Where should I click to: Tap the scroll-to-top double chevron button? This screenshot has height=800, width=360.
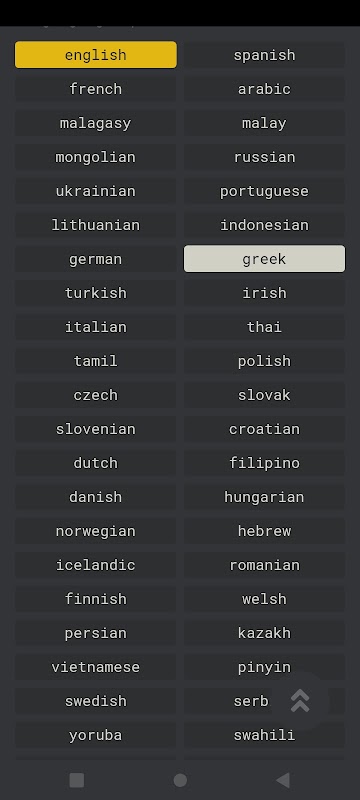tap(300, 701)
